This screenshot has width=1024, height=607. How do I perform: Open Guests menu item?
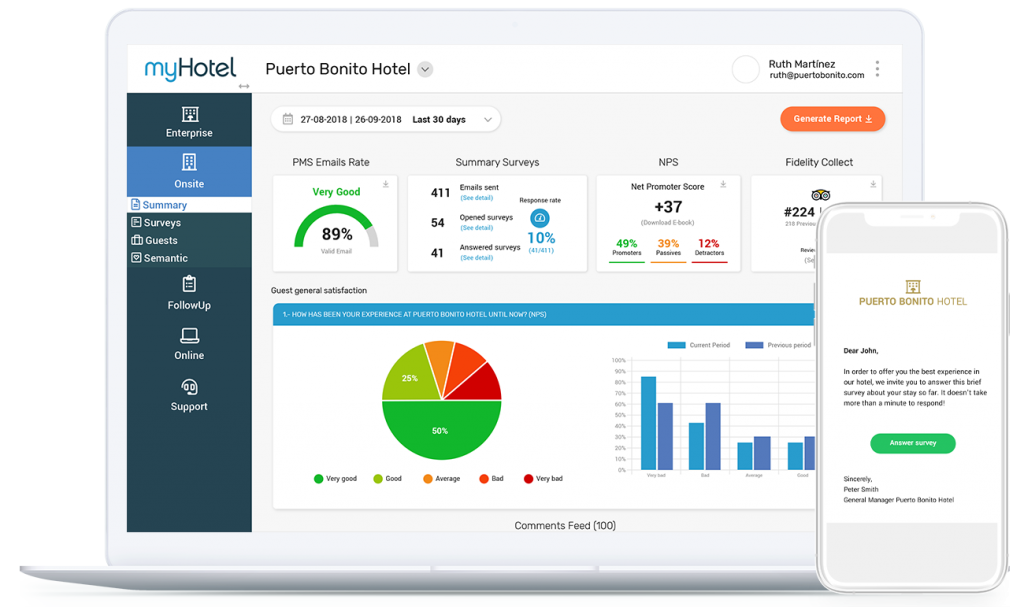point(189,240)
